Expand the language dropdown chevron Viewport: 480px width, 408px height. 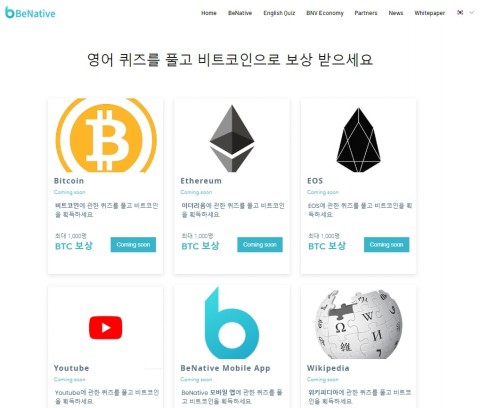point(471,13)
